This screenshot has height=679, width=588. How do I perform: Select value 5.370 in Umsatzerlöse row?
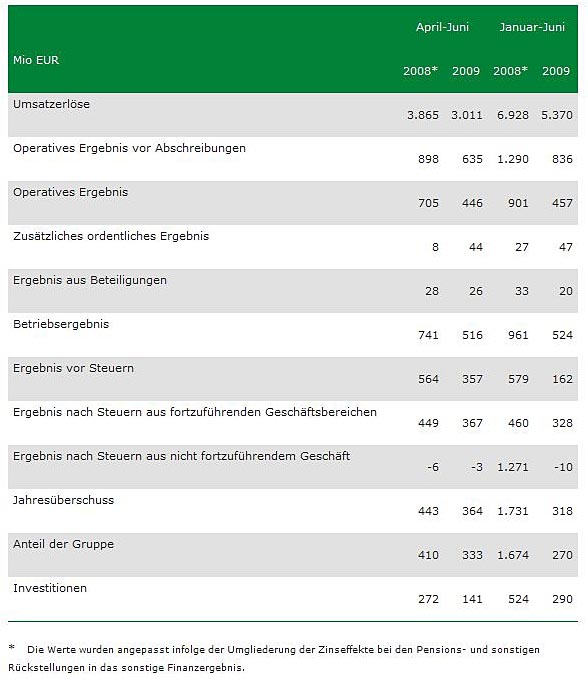557,115
